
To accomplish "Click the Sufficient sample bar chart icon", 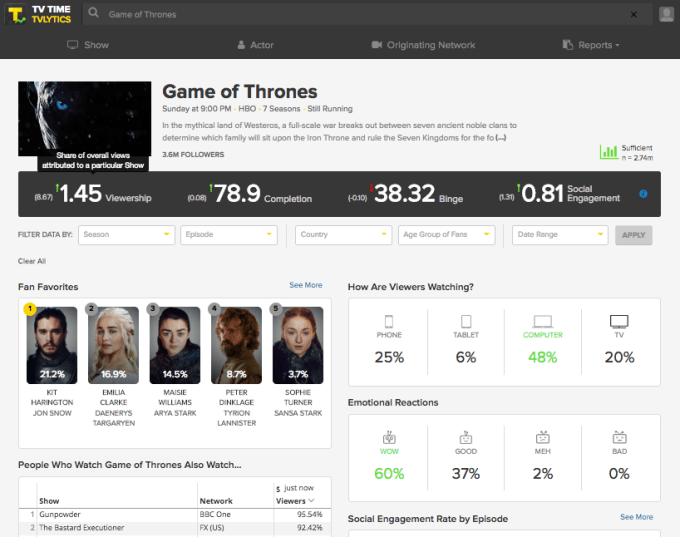I will click(609, 152).
